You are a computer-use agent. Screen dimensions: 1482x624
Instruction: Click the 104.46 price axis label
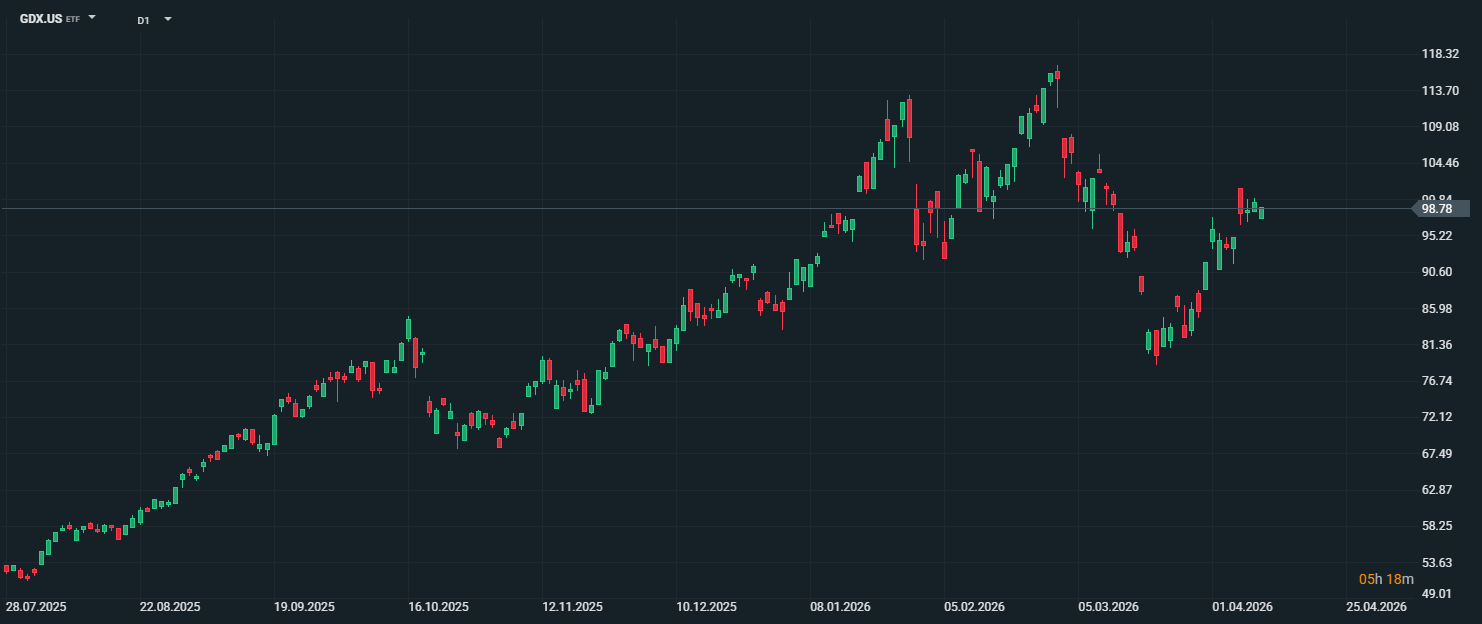(x=1440, y=163)
